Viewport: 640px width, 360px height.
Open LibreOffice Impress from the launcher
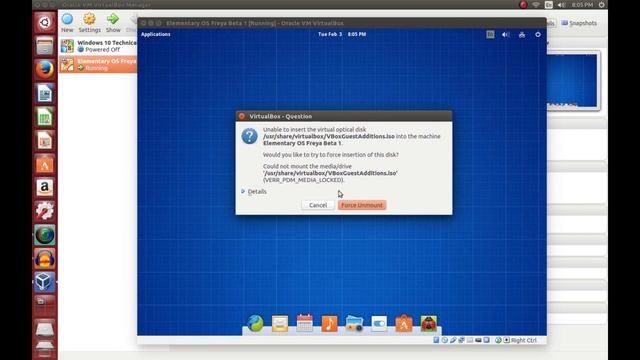44,140
